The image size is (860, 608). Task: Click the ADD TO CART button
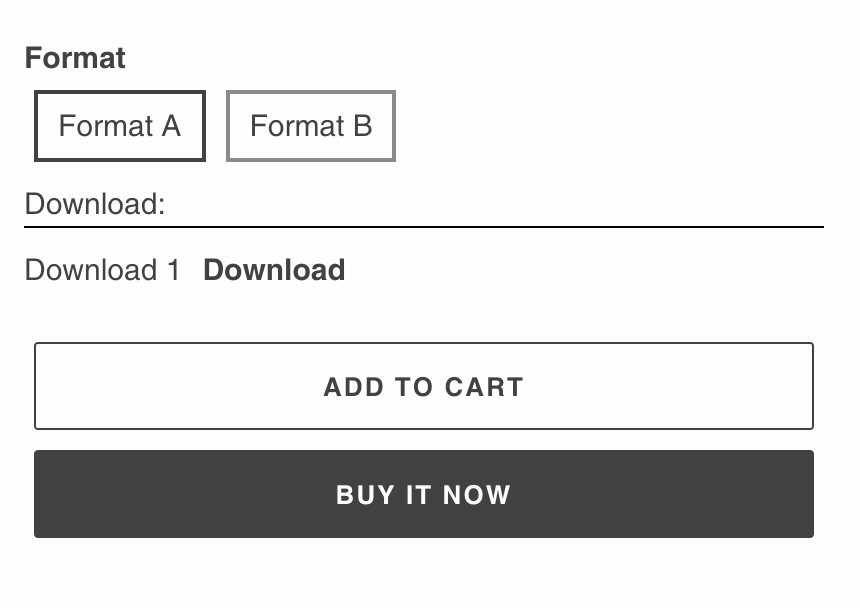[424, 387]
